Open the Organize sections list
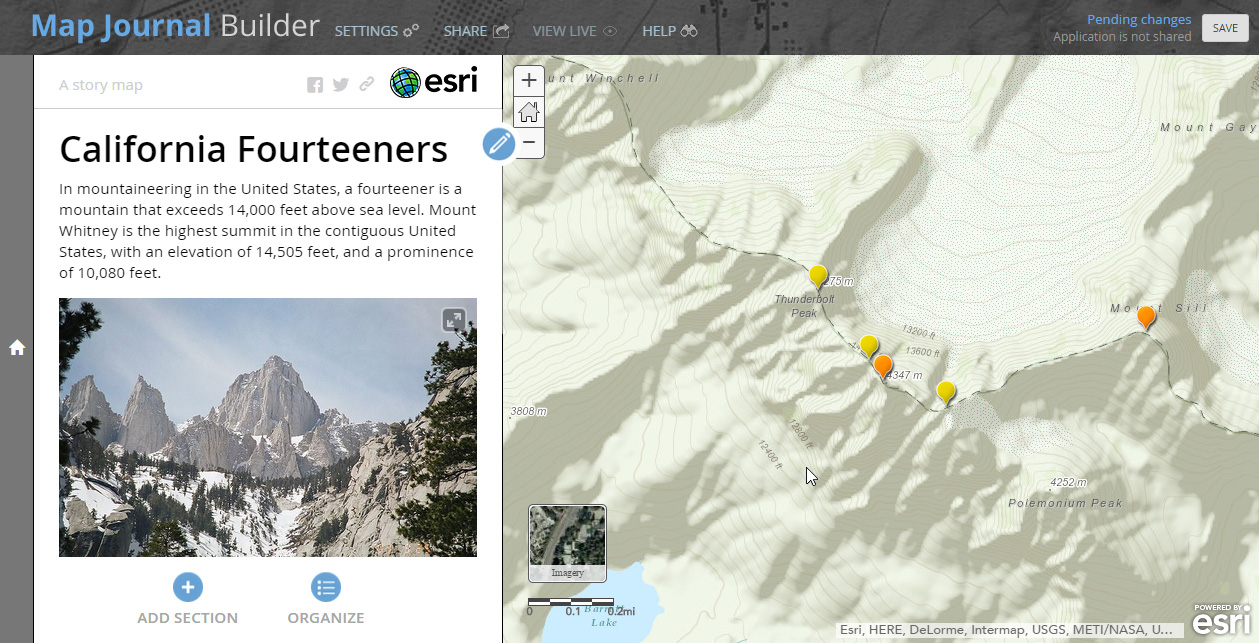 [x=326, y=587]
